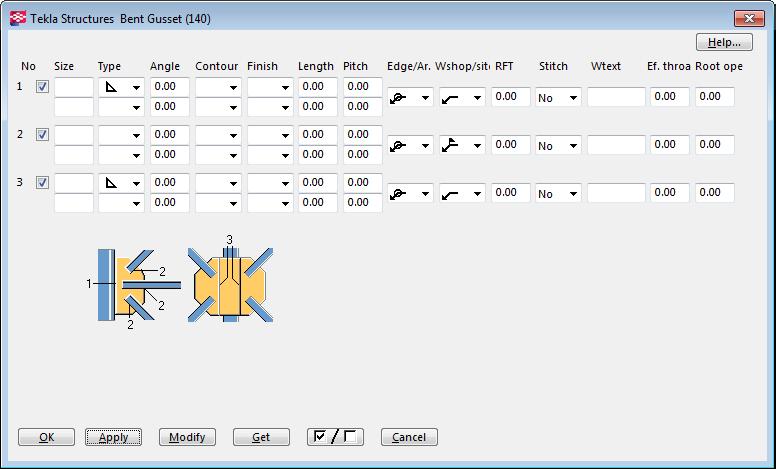
Task: Toggle all checkboxes on/off button
Action: tap(336, 437)
